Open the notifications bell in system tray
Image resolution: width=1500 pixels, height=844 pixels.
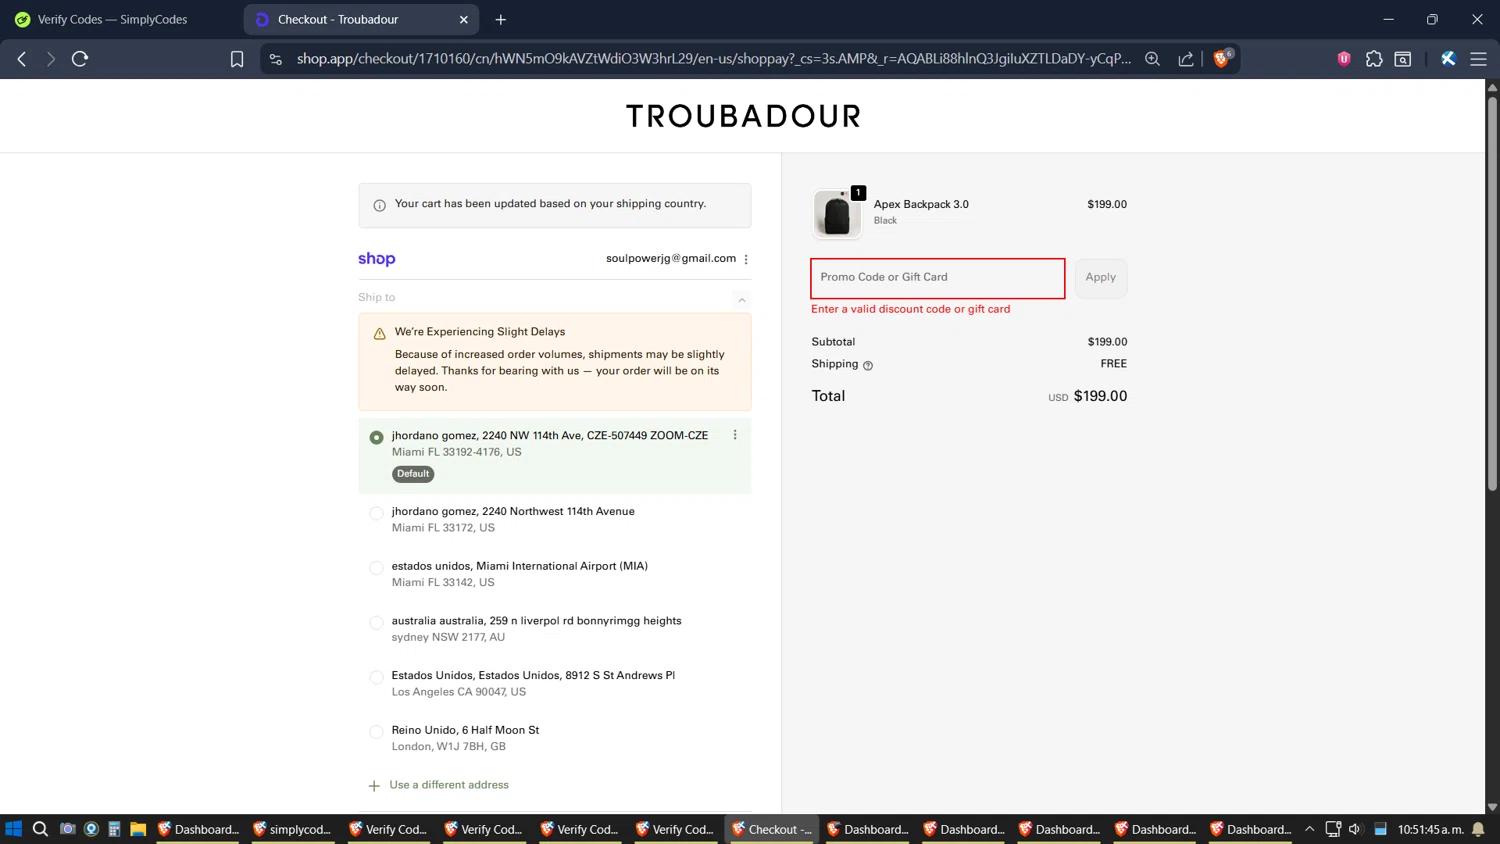coord(1478,829)
